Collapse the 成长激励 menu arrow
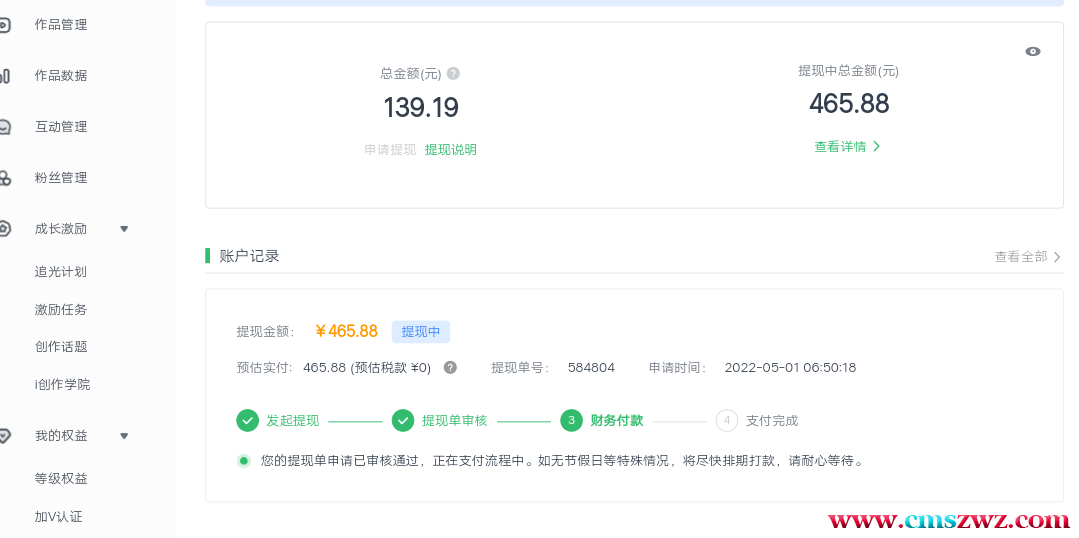Viewport: 1079px width, 538px height. click(124, 229)
